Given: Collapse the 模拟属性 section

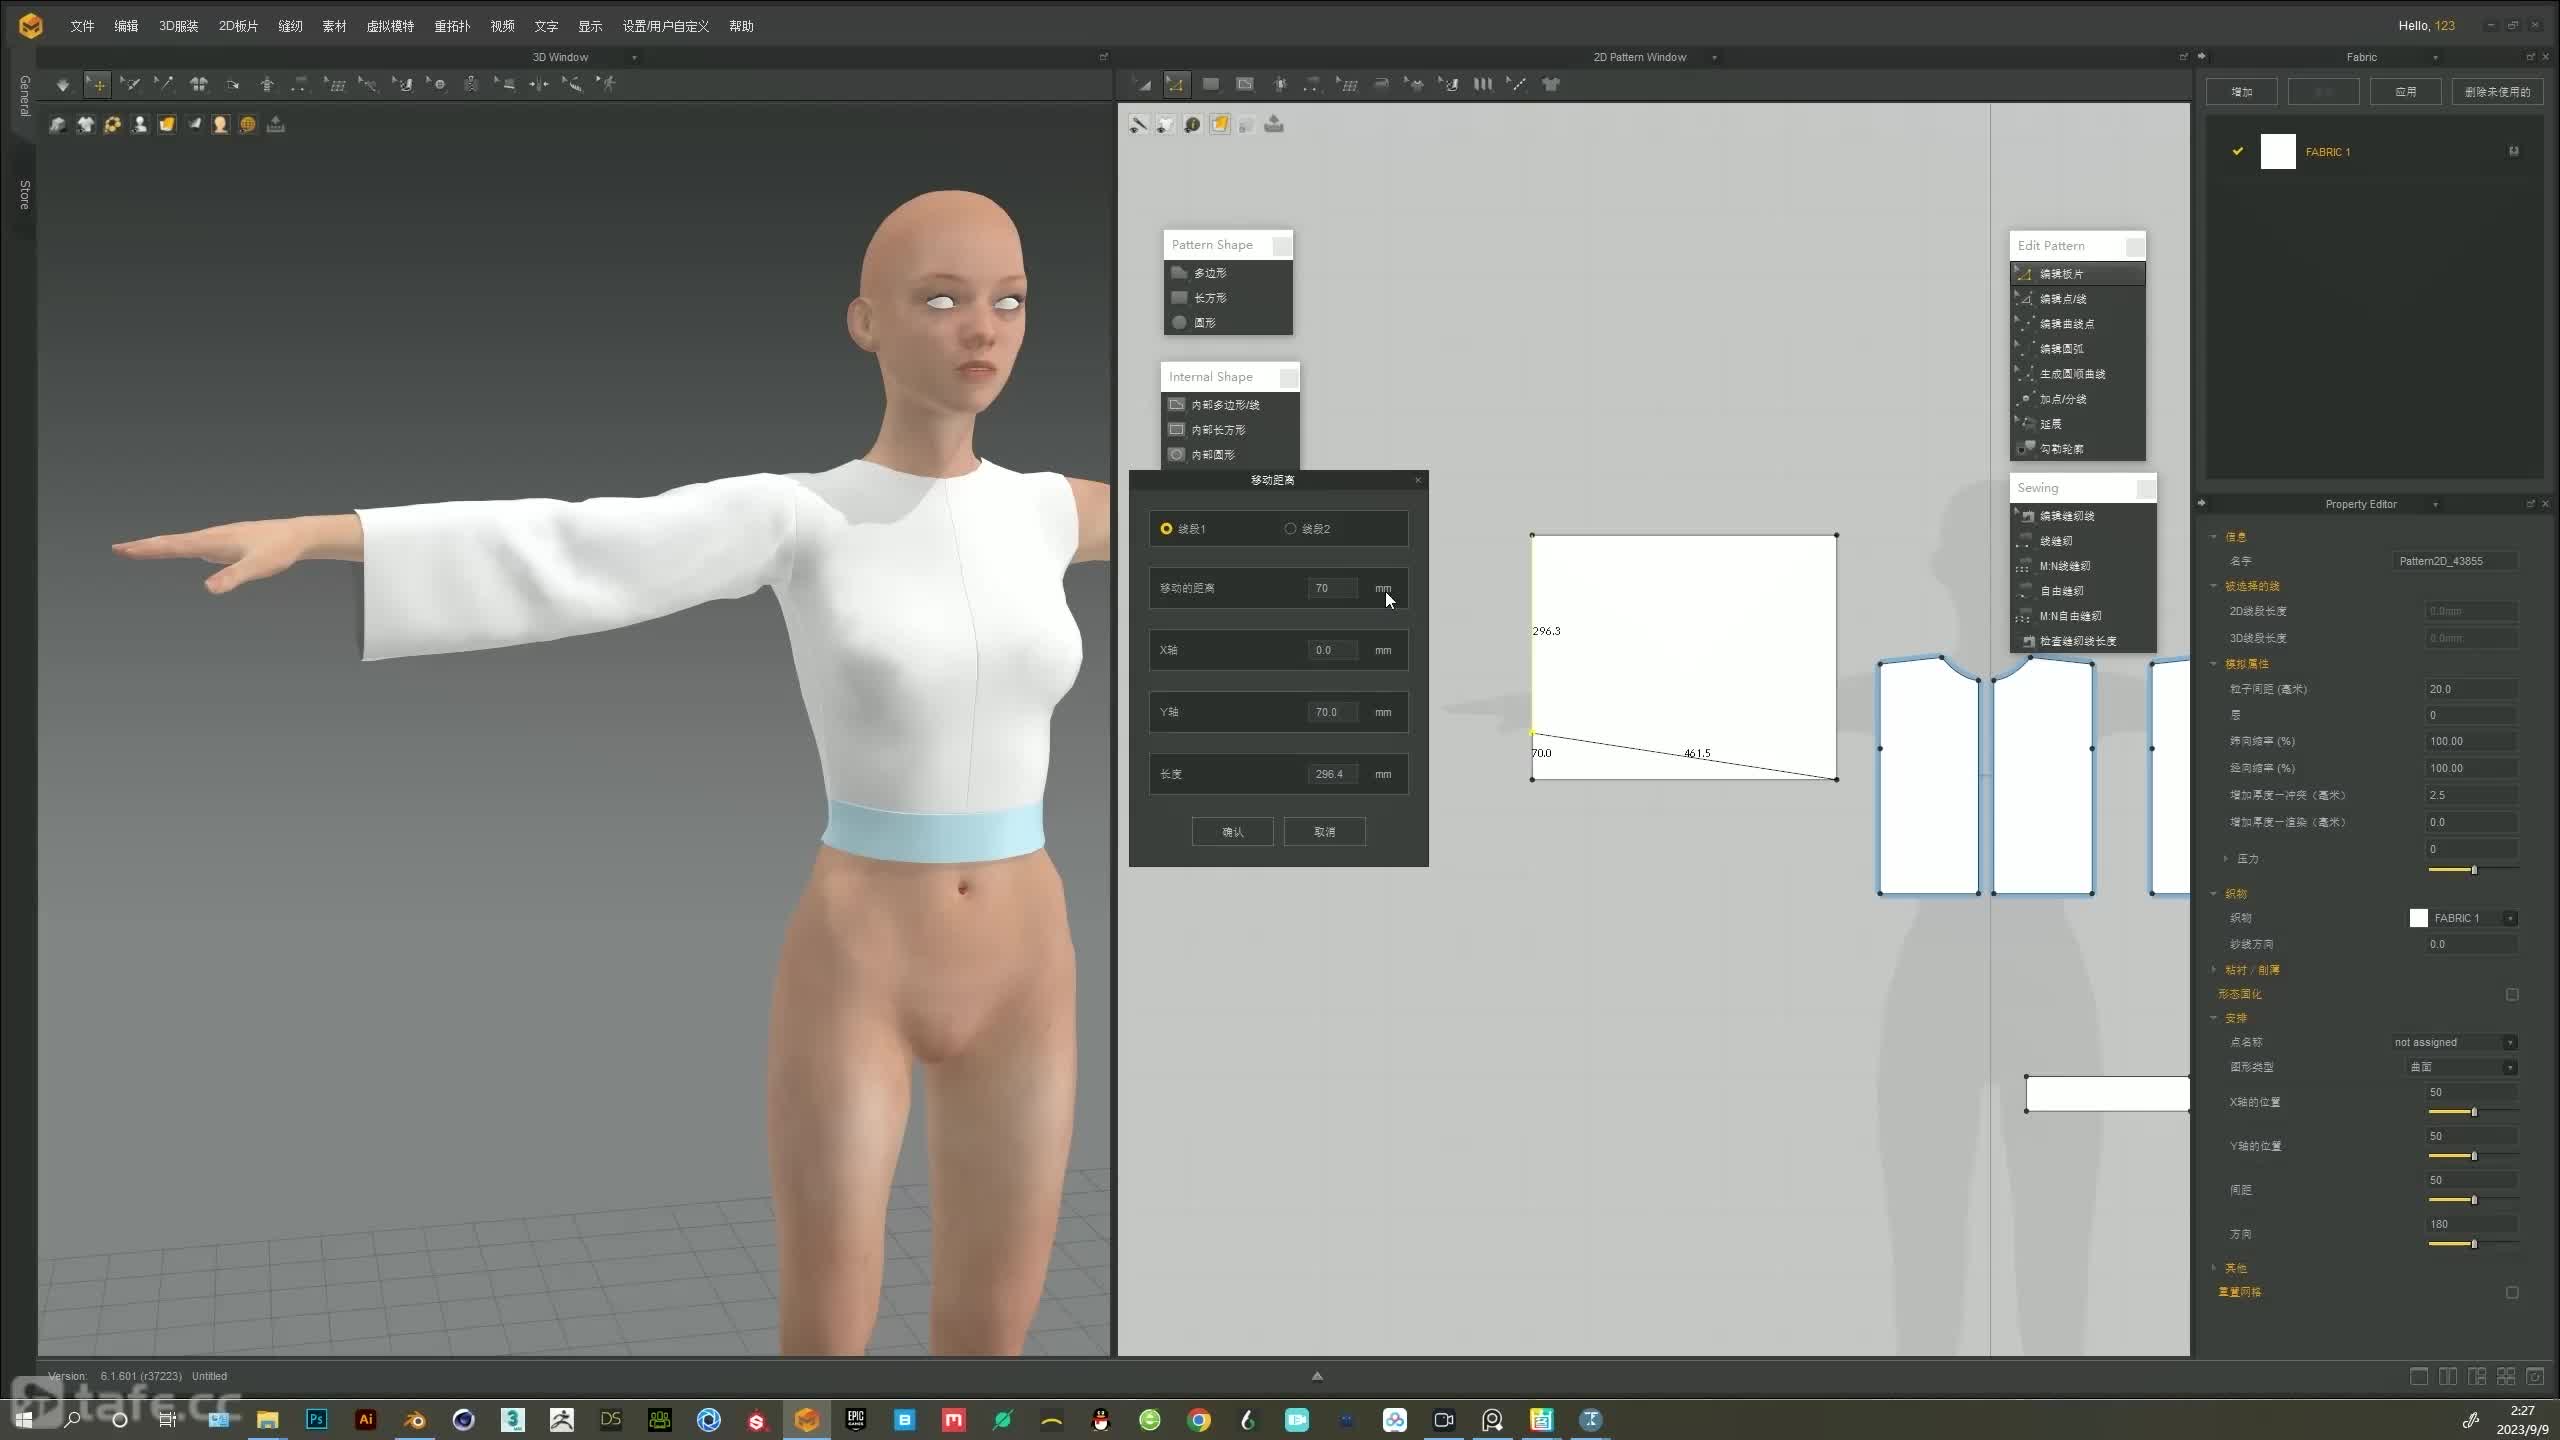Looking at the screenshot, I should (2214, 664).
